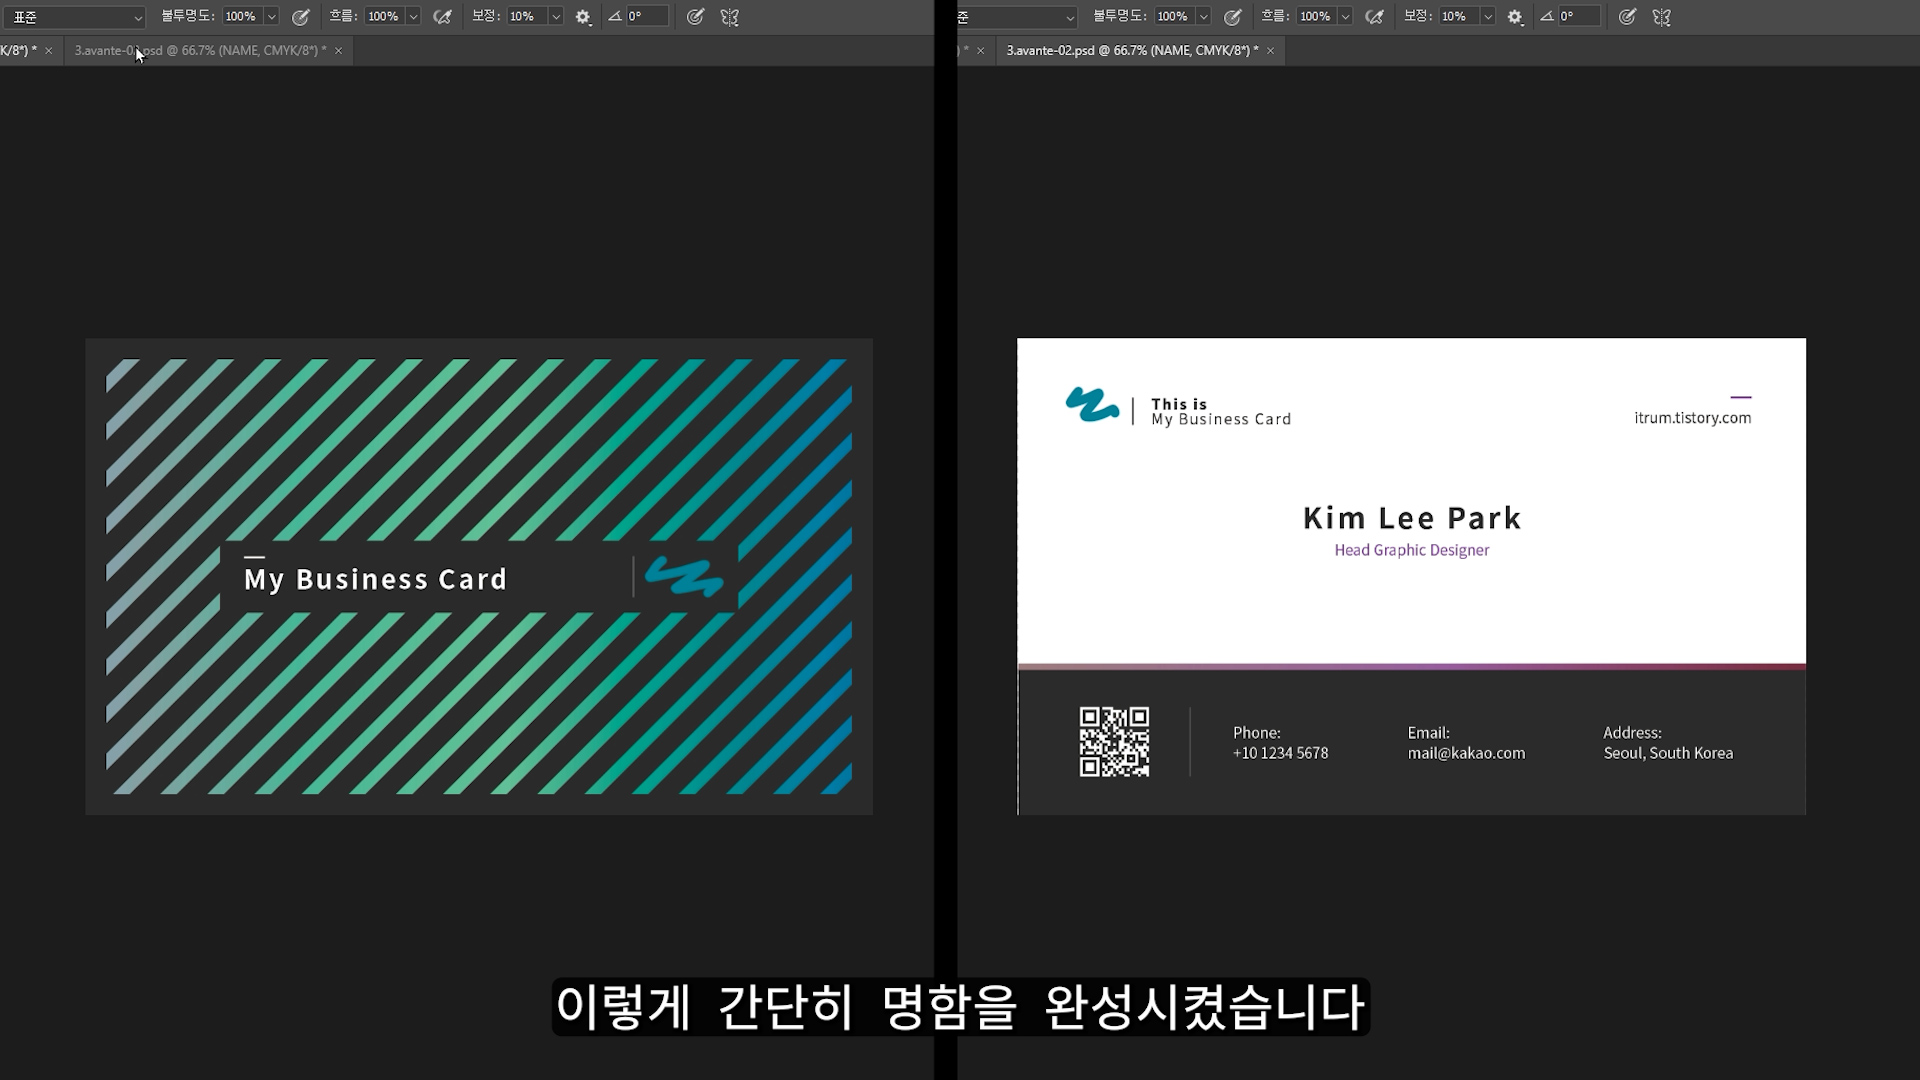Enable airbrush build-up icon in left options bar
The image size is (1920, 1080).
tap(442, 17)
